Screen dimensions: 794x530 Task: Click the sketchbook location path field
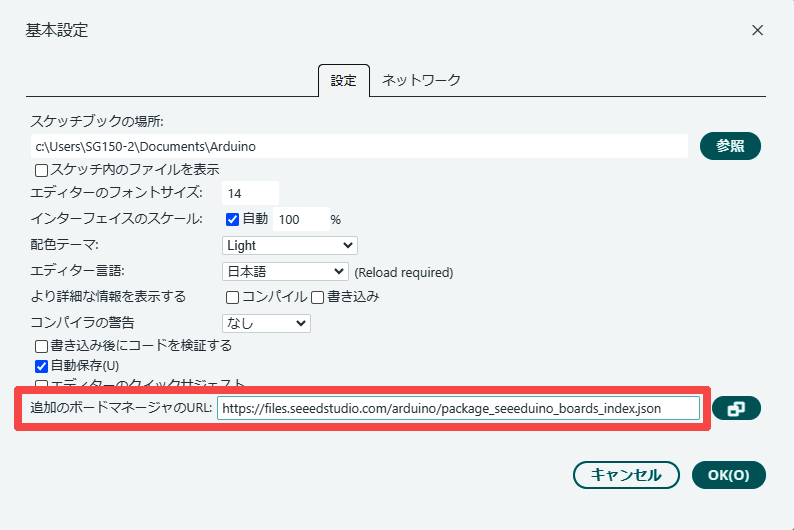pos(360,146)
